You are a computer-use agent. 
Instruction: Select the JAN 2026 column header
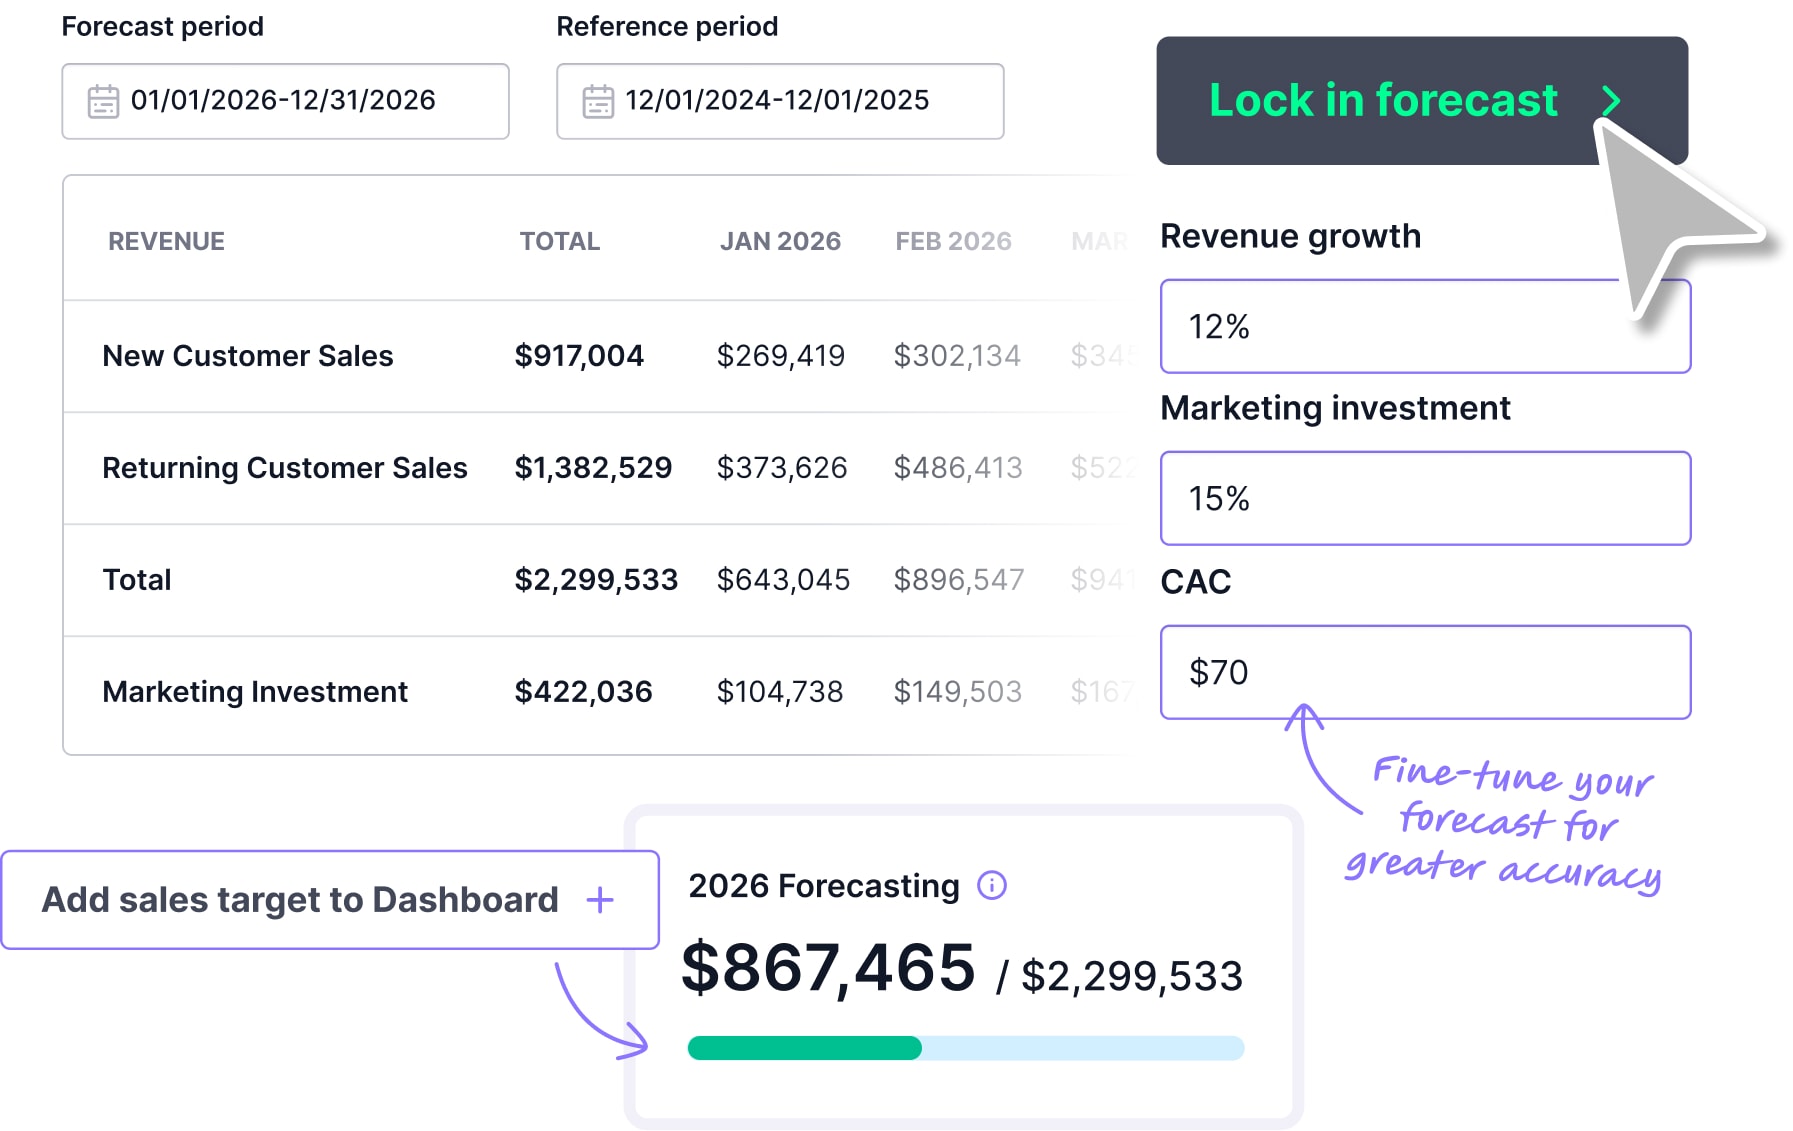[780, 241]
